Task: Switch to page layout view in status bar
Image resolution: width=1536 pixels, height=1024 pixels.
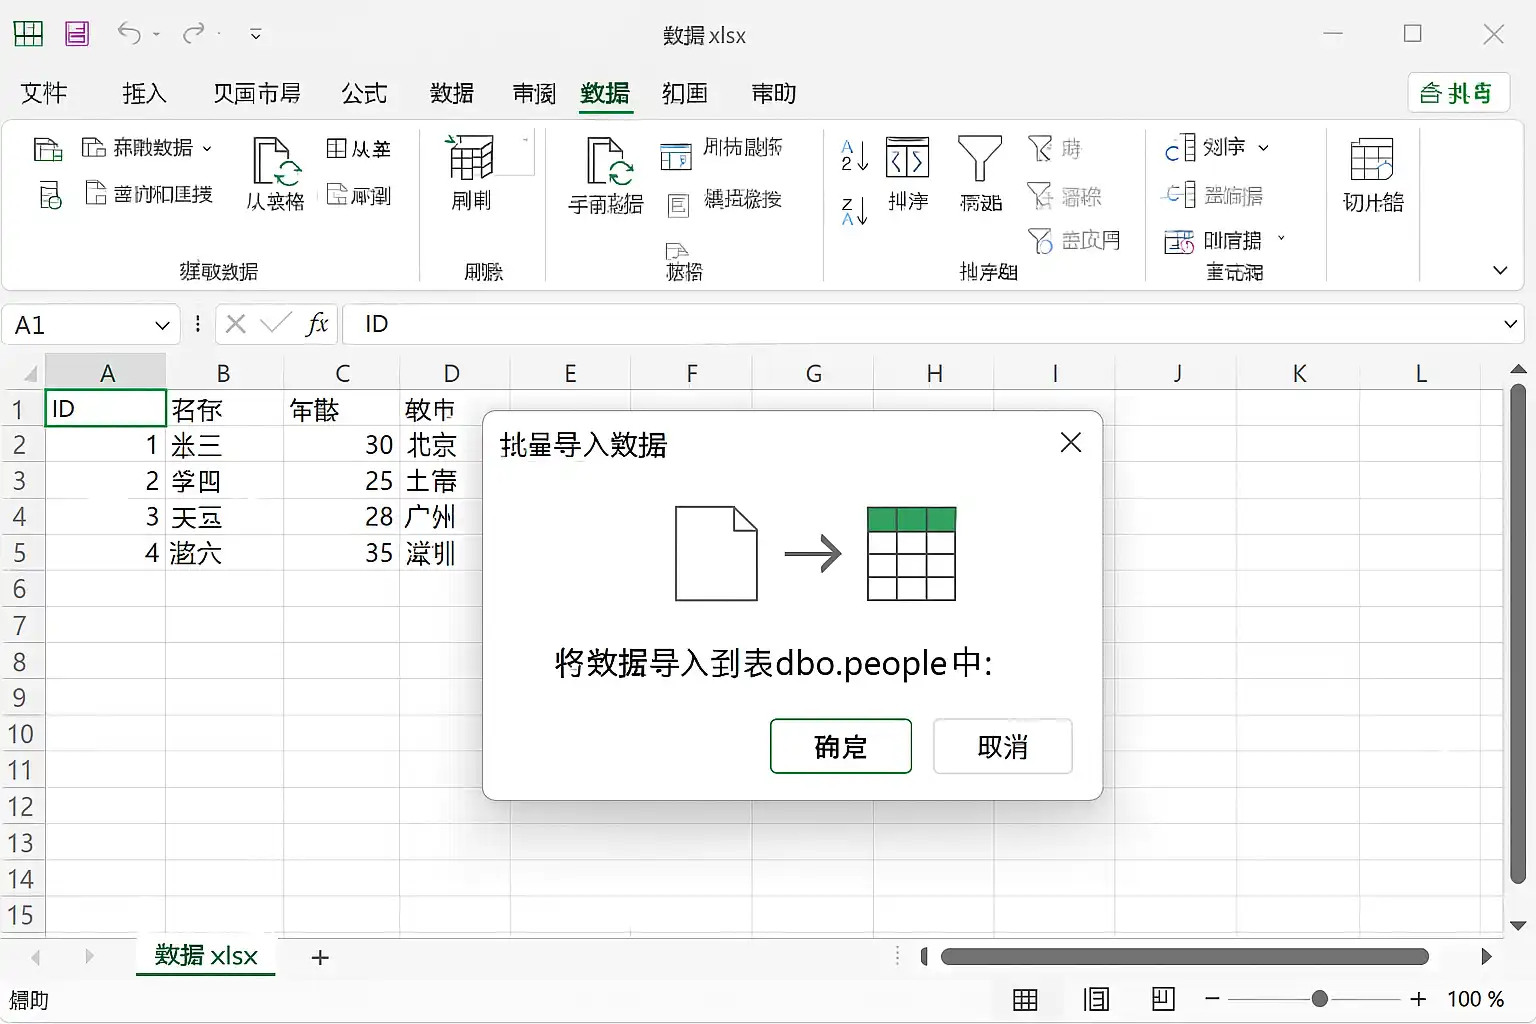Action: pos(1096,999)
